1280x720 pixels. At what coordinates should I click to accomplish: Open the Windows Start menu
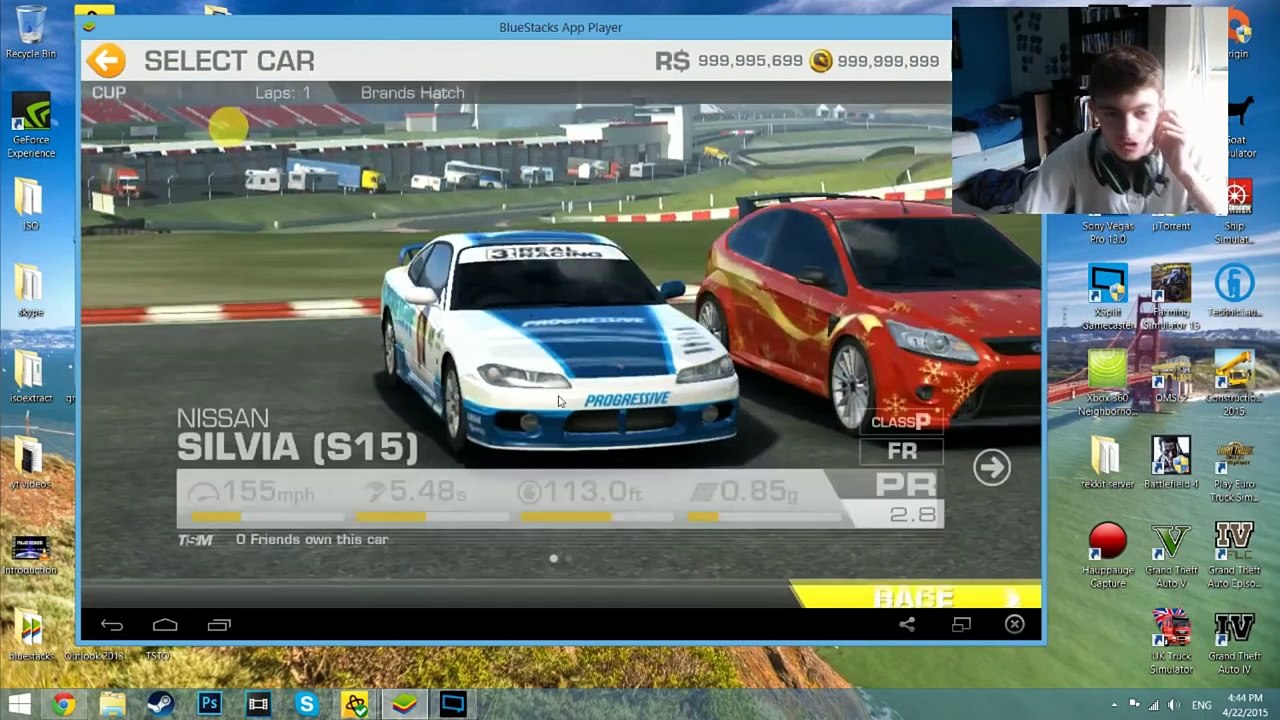tap(19, 704)
